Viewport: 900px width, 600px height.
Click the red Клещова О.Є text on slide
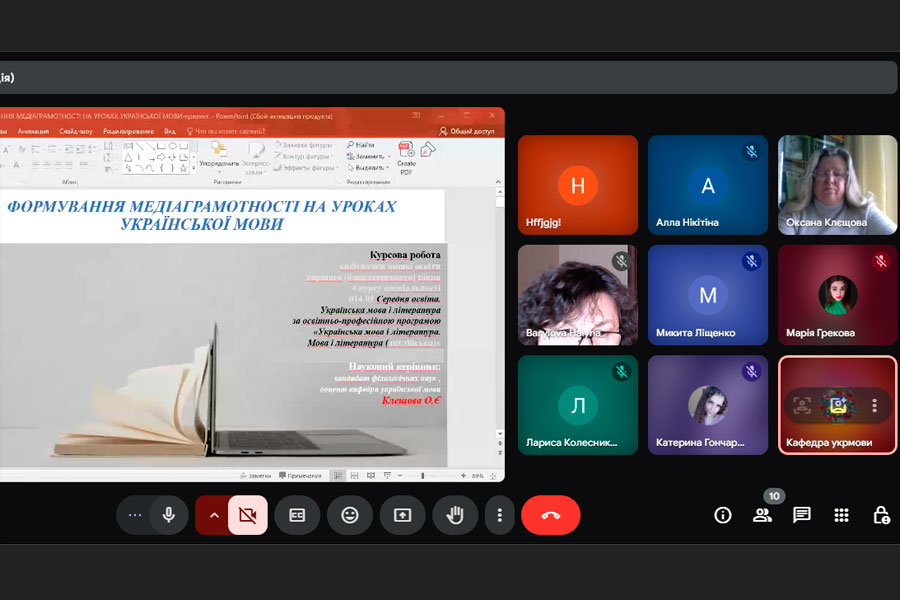pyautogui.click(x=411, y=400)
